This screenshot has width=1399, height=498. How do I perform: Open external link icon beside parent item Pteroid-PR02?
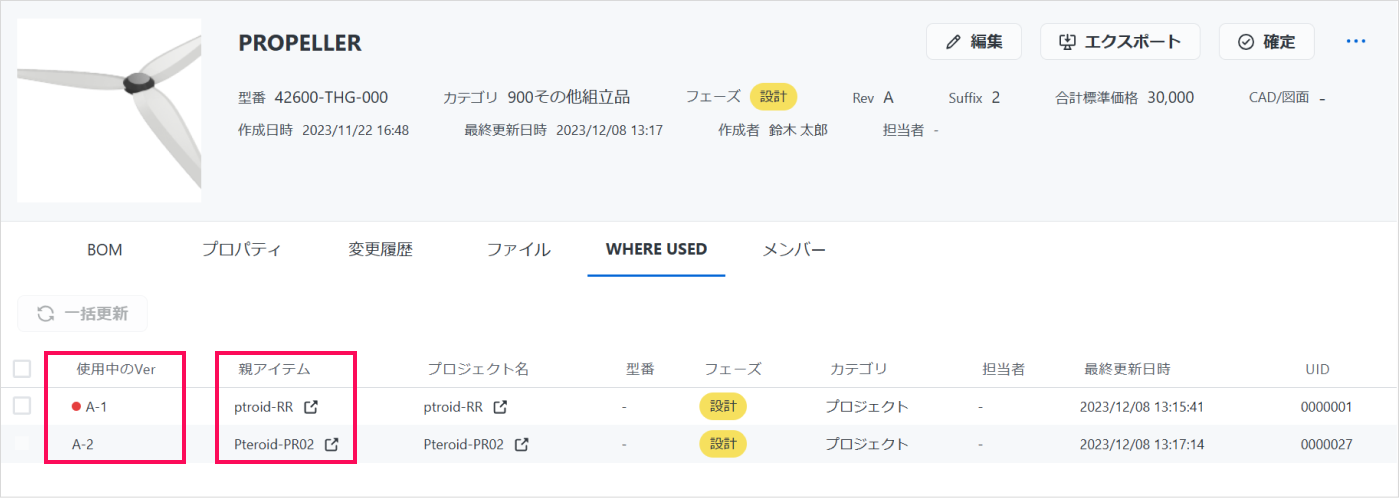coord(332,445)
